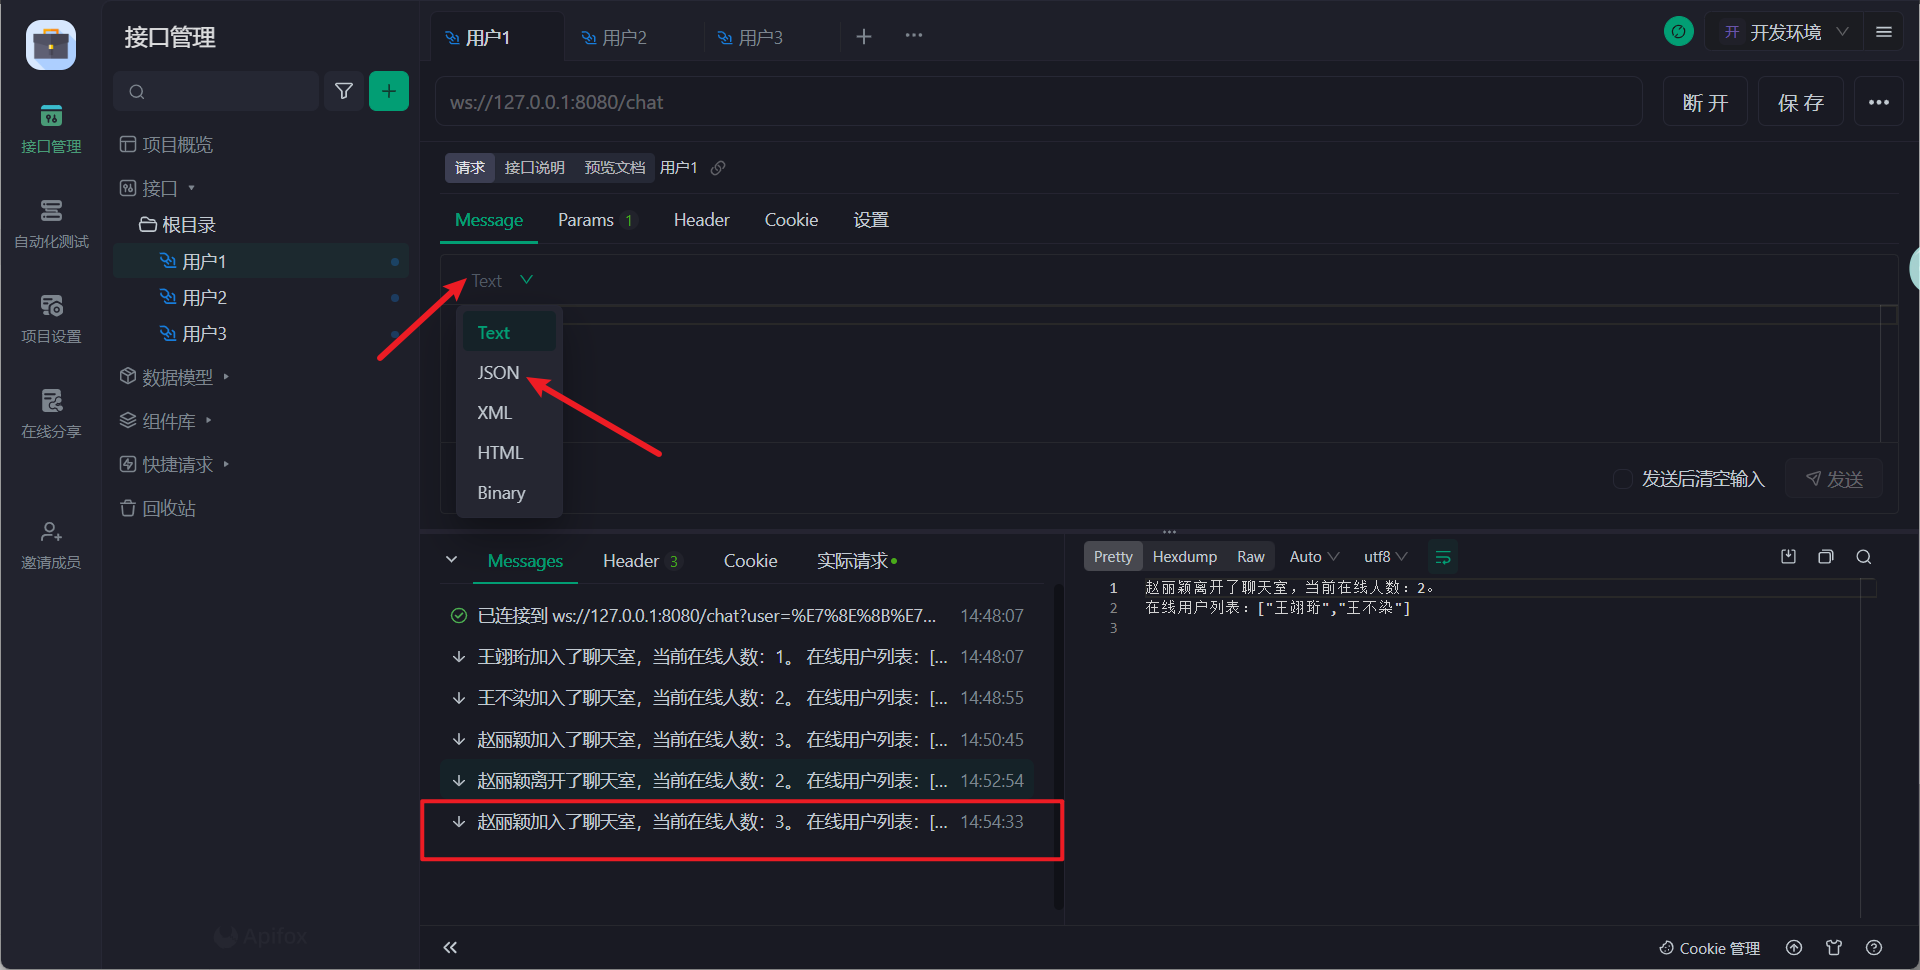The width and height of the screenshot is (1920, 970).
Task: Click the search icon in the response panel
Action: (x=1864, y=557)
